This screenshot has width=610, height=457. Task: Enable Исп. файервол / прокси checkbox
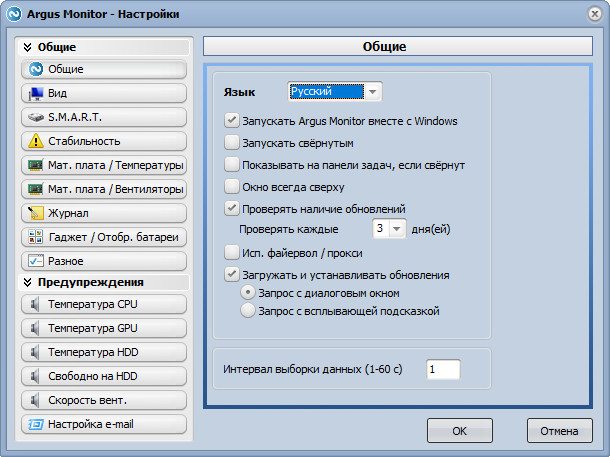(233, 252)
